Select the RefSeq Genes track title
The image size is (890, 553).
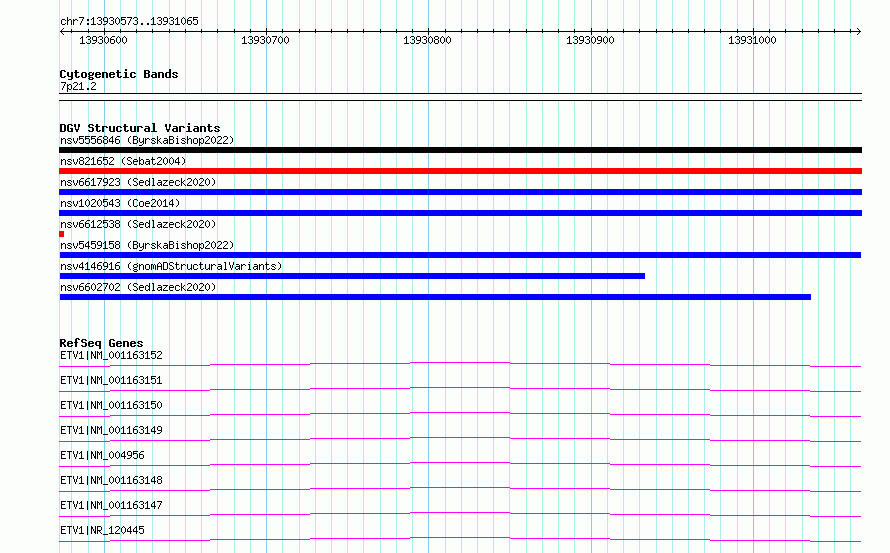[101, 343]
